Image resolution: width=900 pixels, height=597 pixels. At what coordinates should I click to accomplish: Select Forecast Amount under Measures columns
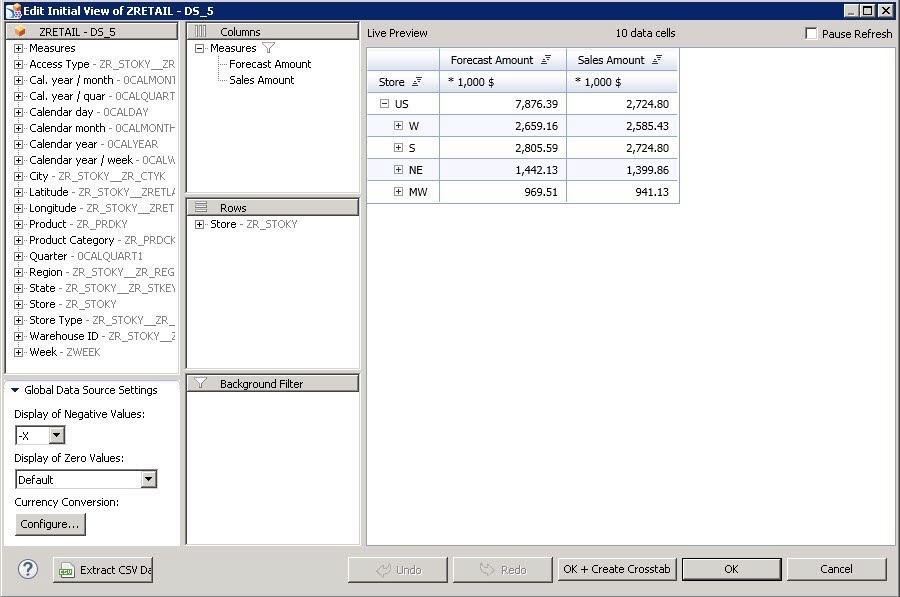click(270, 64)
